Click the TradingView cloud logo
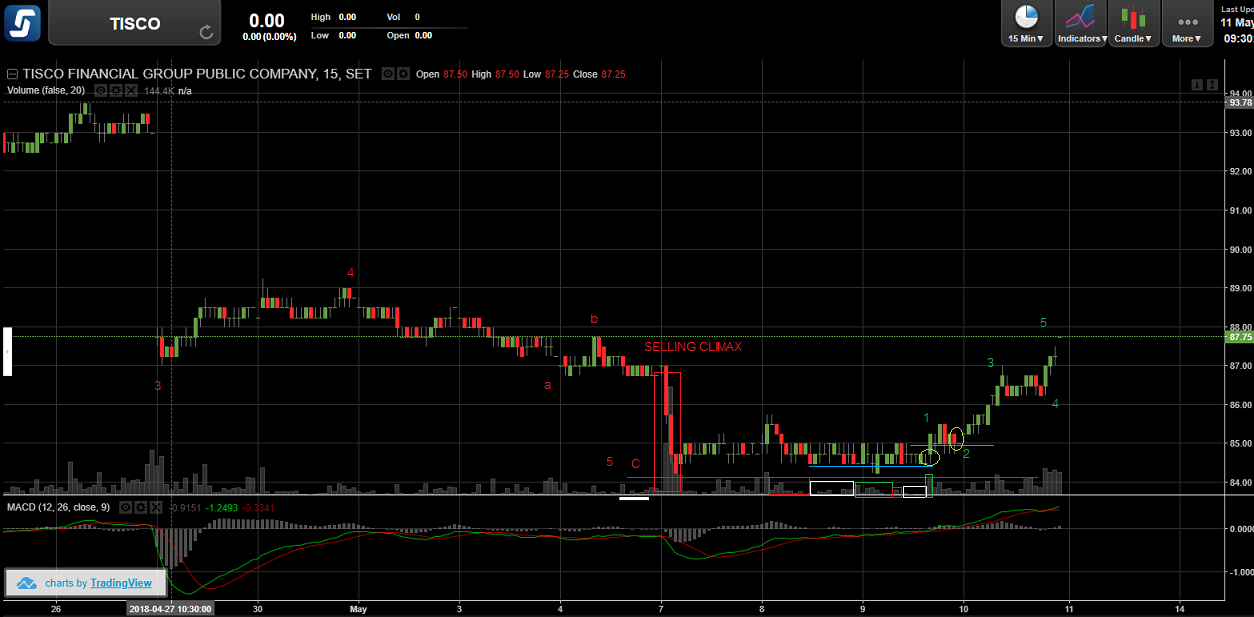Image resolution: width=1254 pixels, height=617 pixels. coord(27,582)
